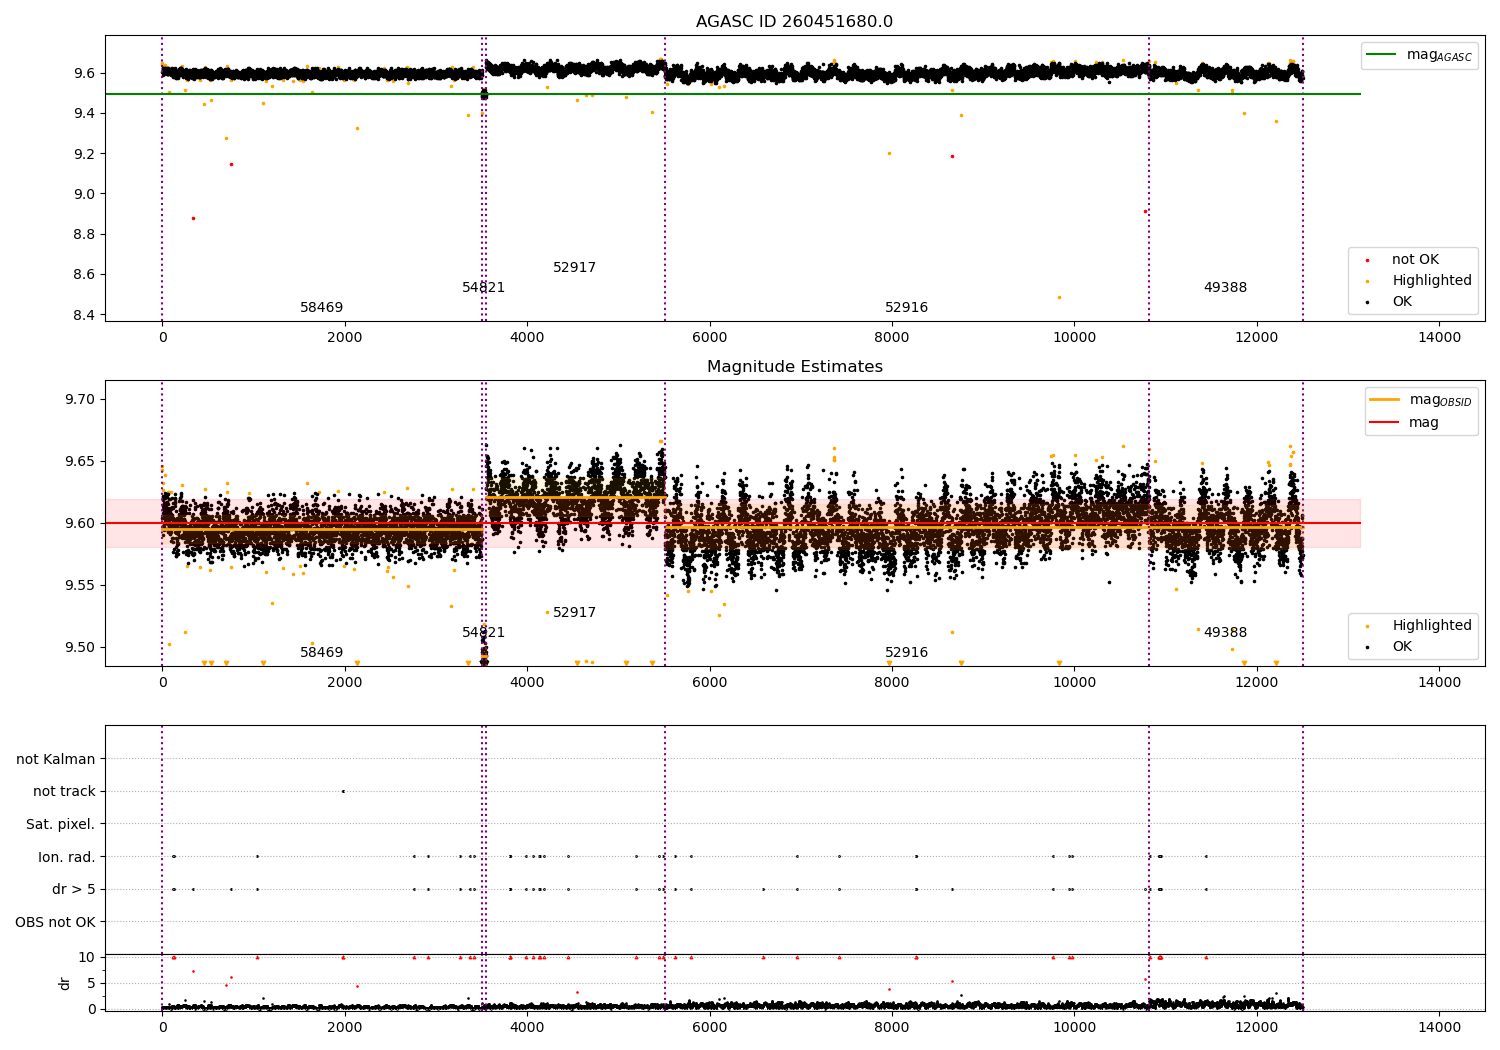Viewport: 1500px width, 1050px height.
Task: Click the 9.0 y-tick in top plot
Action: [83, 195]
